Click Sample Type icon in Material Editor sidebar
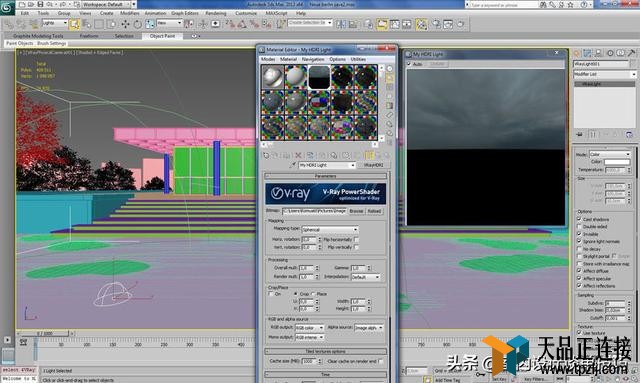This screenshot has height=383, width=640. point(390,69)
